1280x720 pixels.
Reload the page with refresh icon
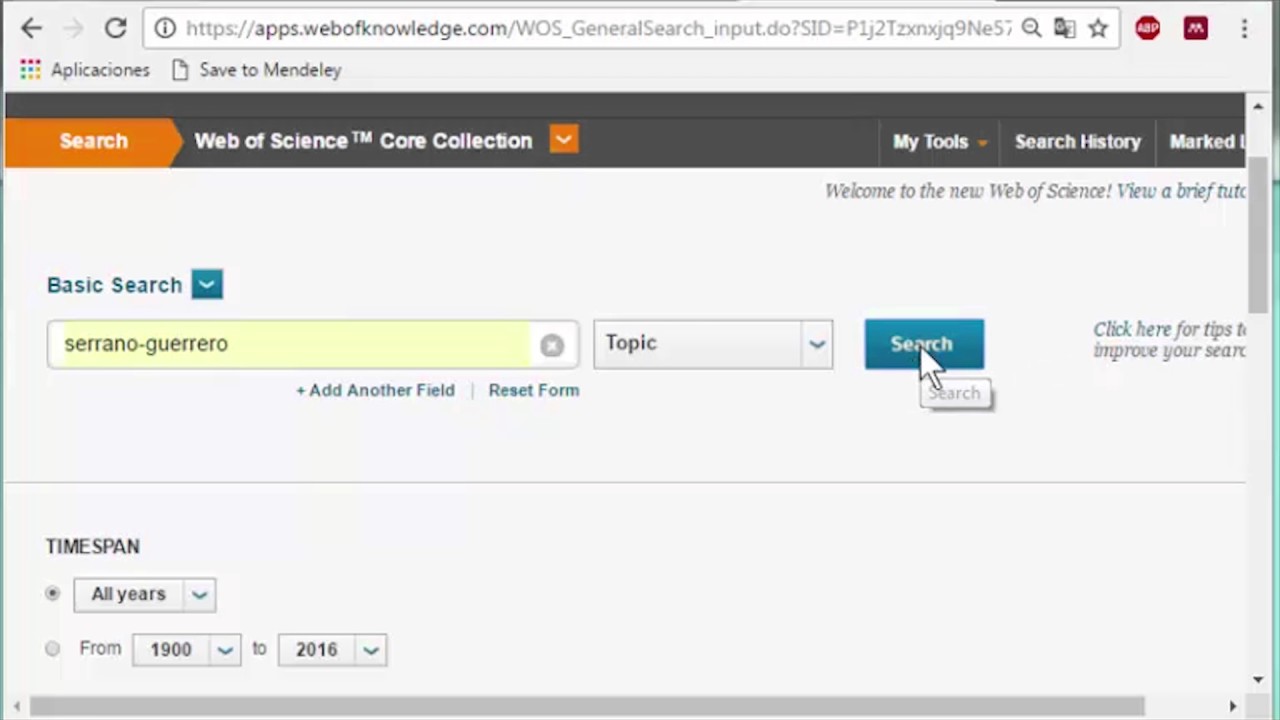(115, 28)
